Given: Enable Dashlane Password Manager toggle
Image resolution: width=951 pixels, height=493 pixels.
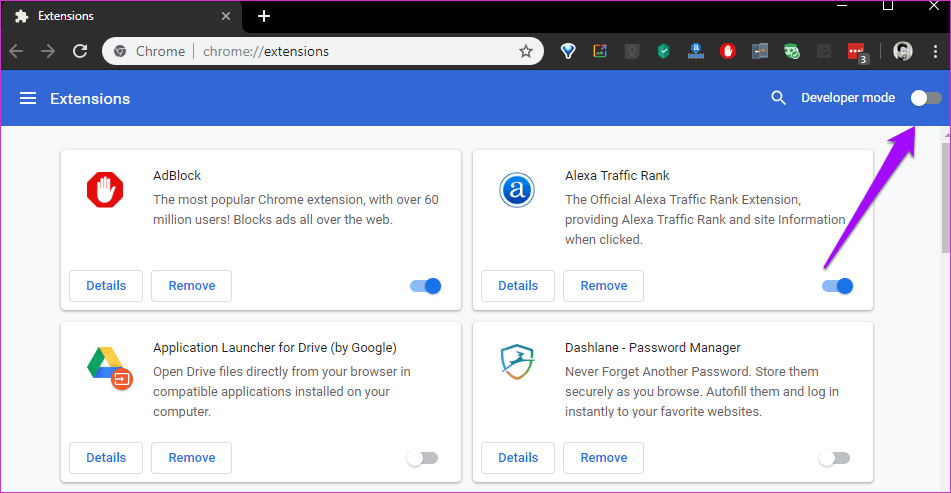Looking at the screenshot, I should coord(834,458).
